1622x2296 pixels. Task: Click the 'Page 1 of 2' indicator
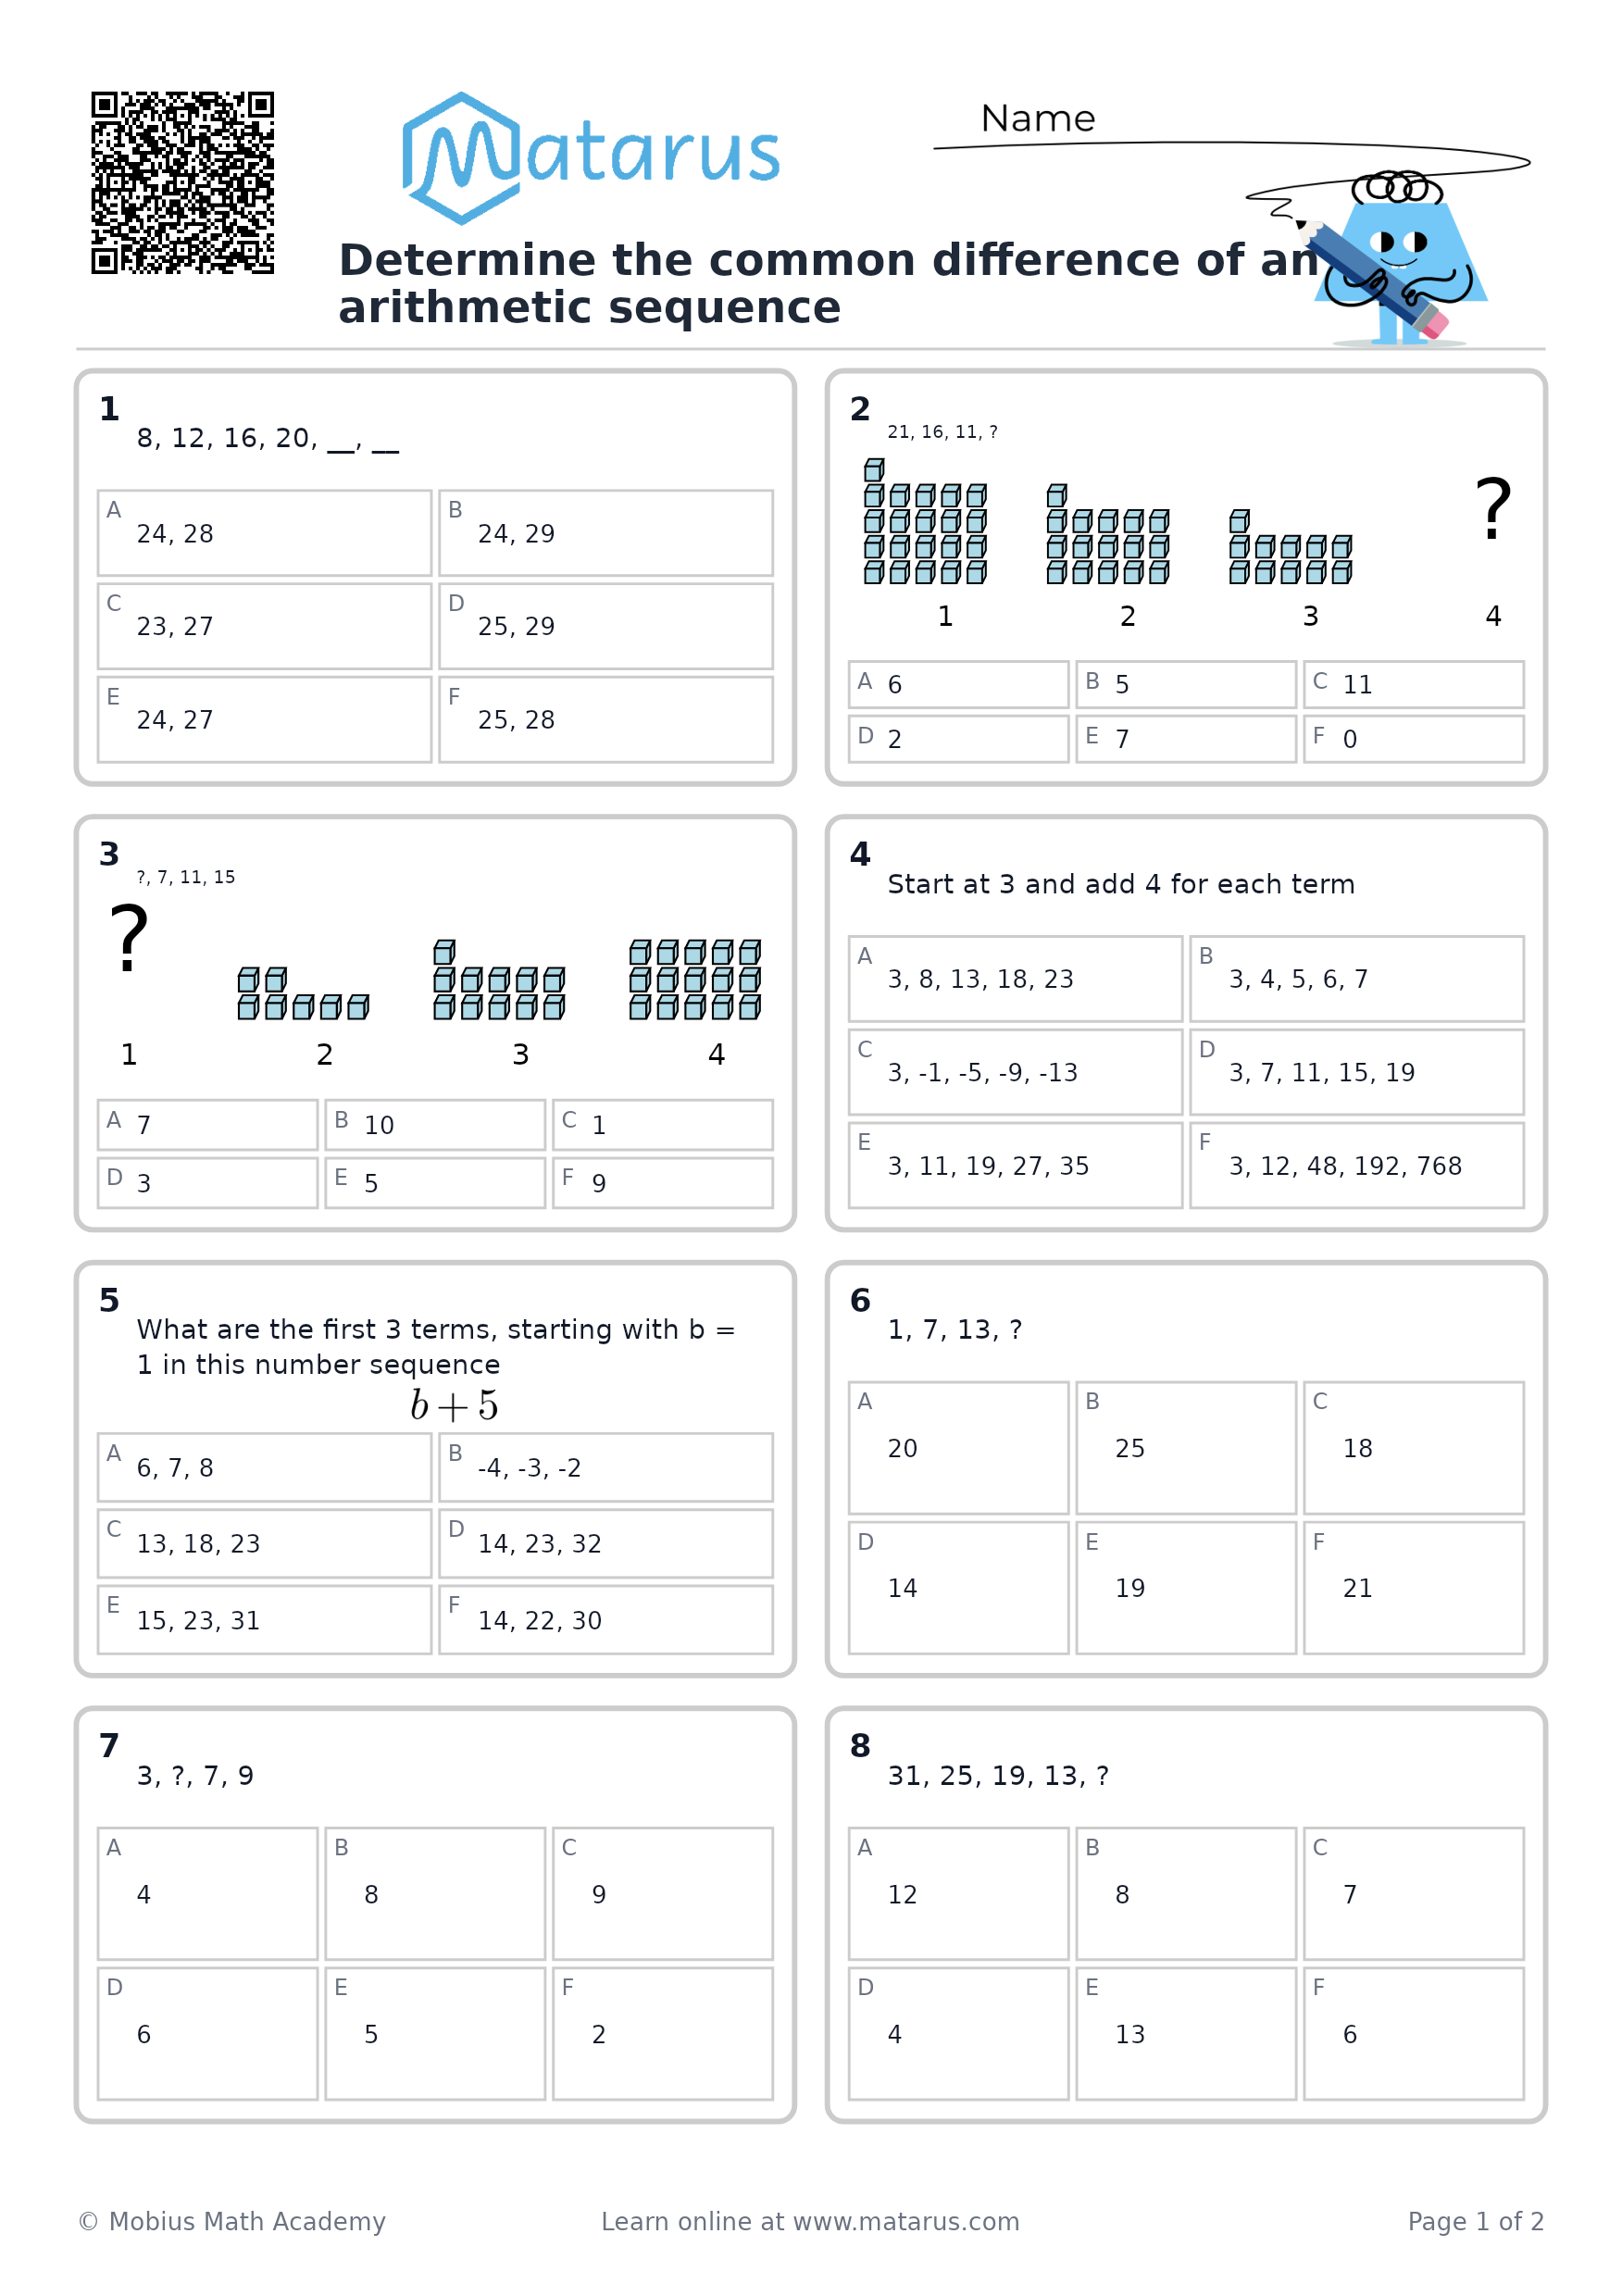pos(1476,2221)
